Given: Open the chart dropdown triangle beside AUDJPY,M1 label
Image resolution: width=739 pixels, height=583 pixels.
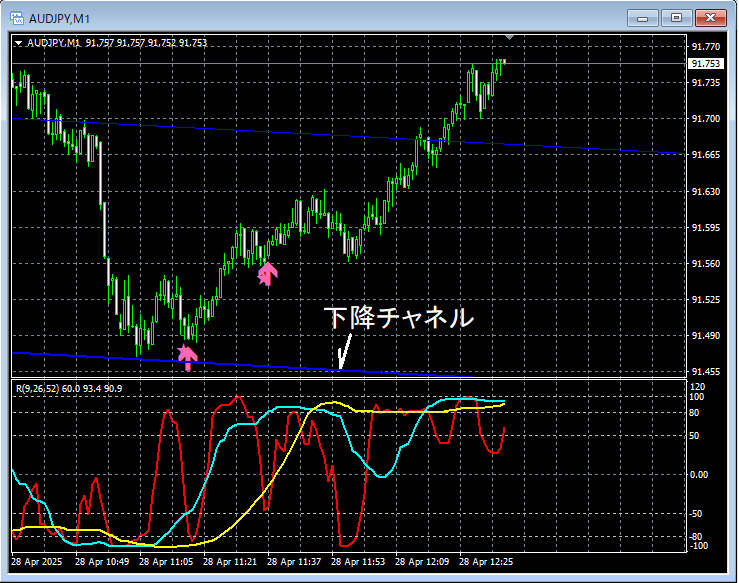Looking at the screenshot, I should point(18,43).
